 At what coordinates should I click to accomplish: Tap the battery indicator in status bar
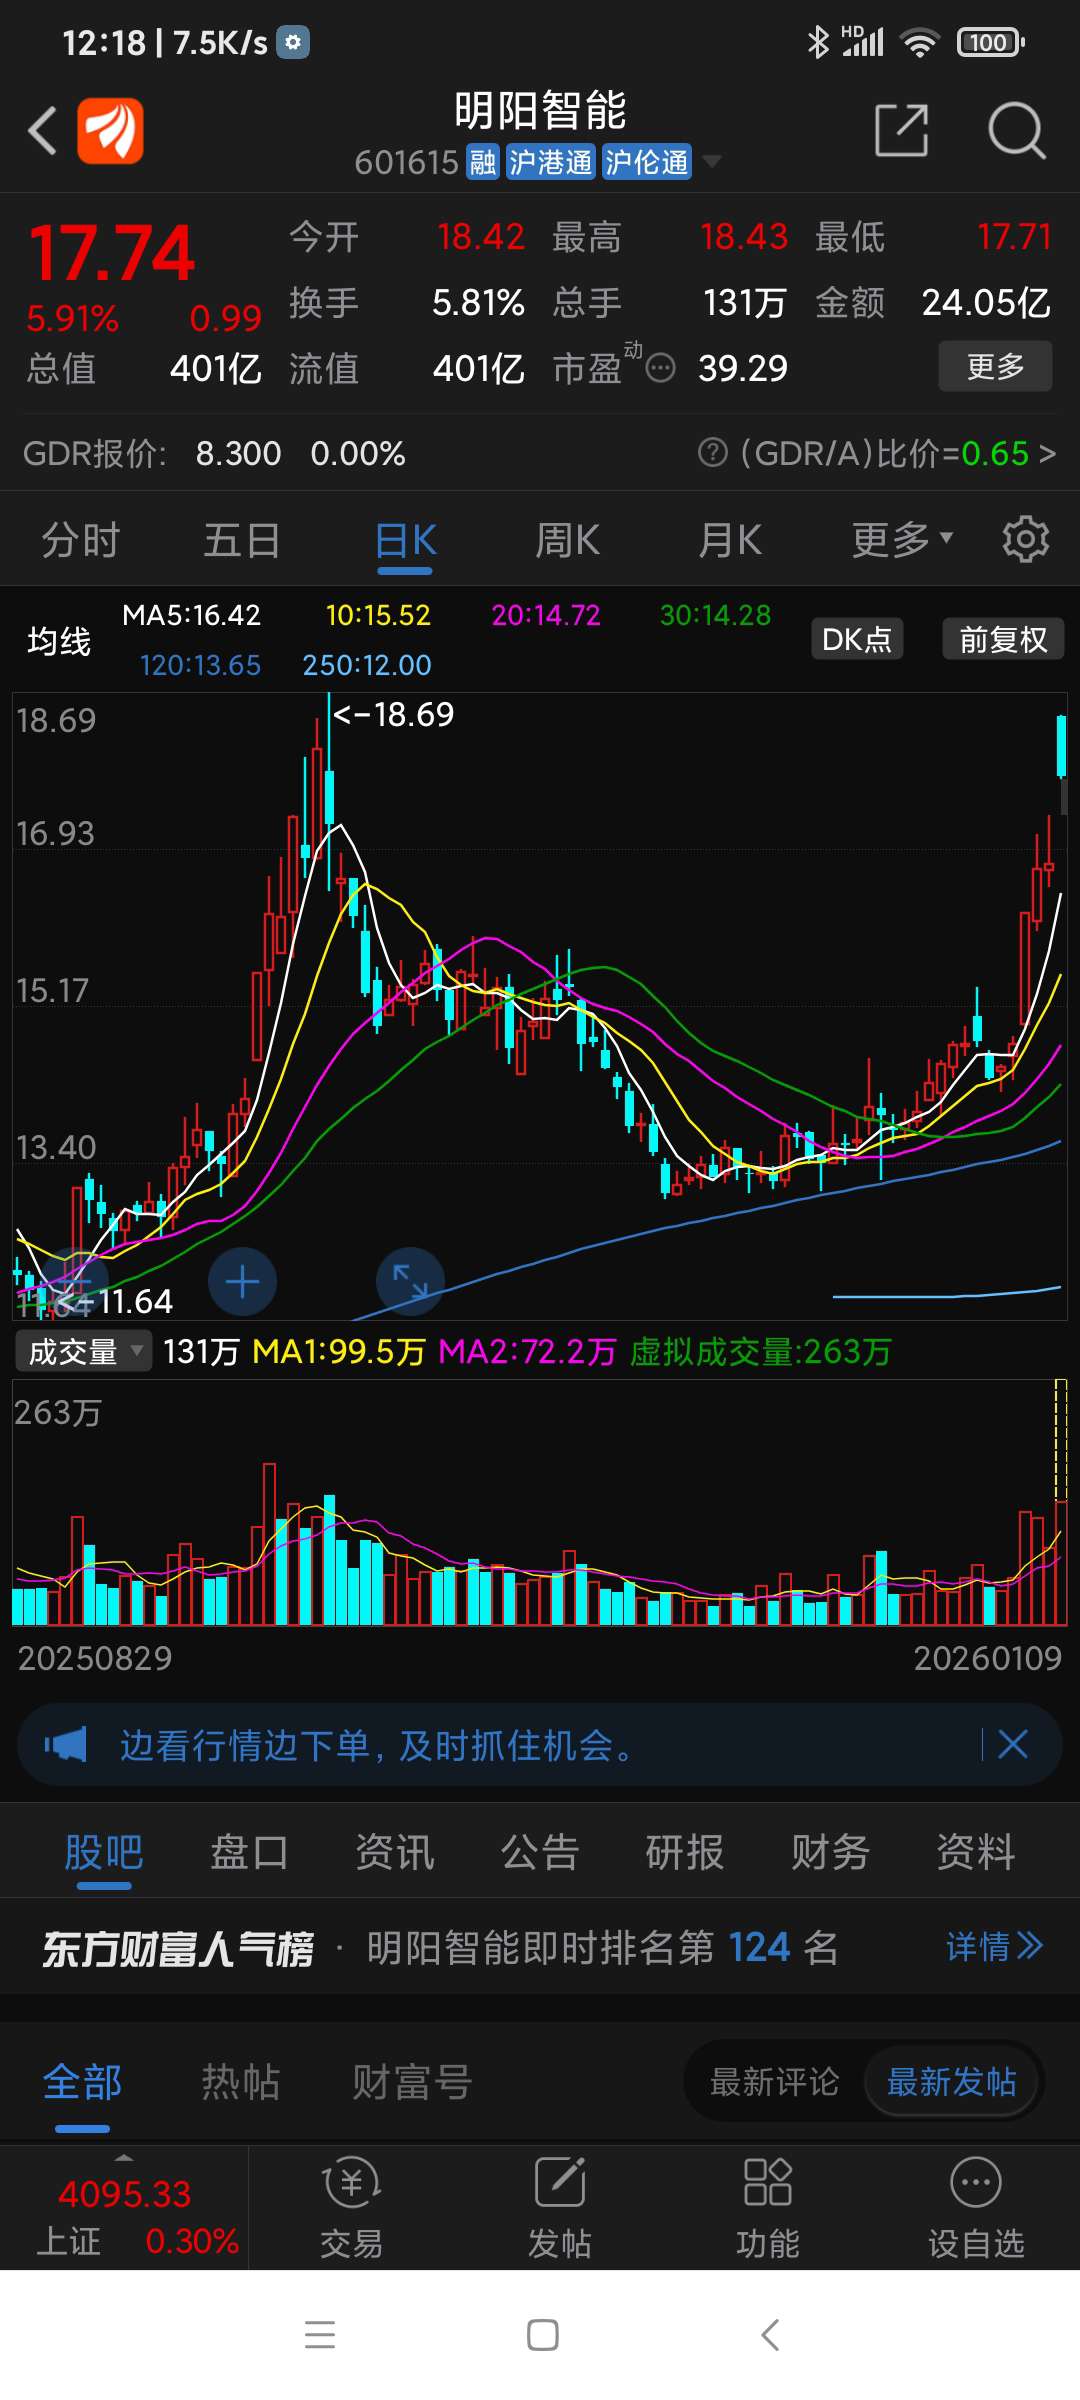[990, 42]
